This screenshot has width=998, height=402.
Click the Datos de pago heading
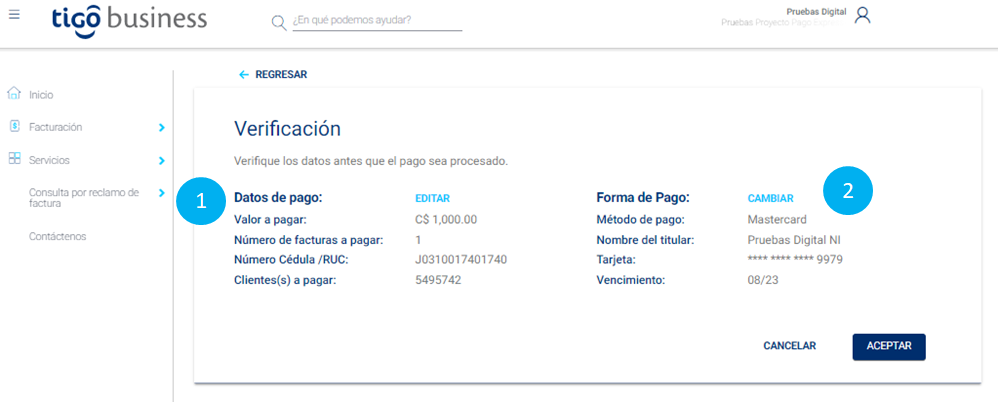click(279, 198)
